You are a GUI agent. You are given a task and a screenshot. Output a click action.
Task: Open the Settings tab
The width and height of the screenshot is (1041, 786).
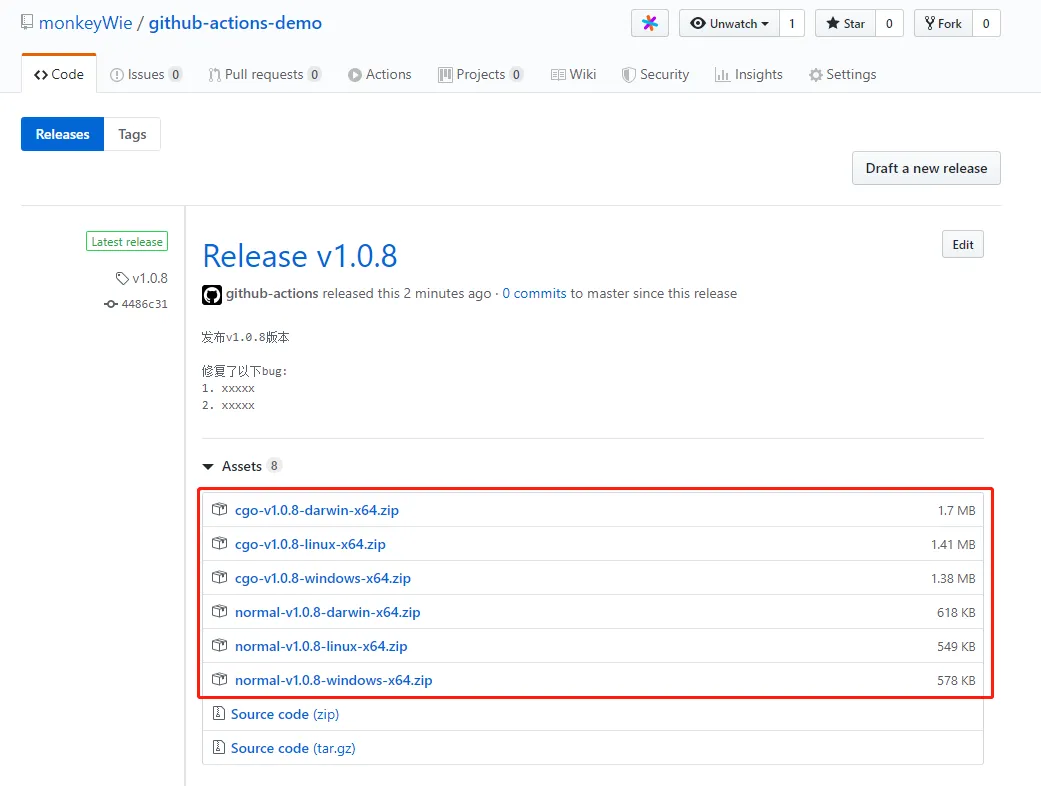pos(842,75)
